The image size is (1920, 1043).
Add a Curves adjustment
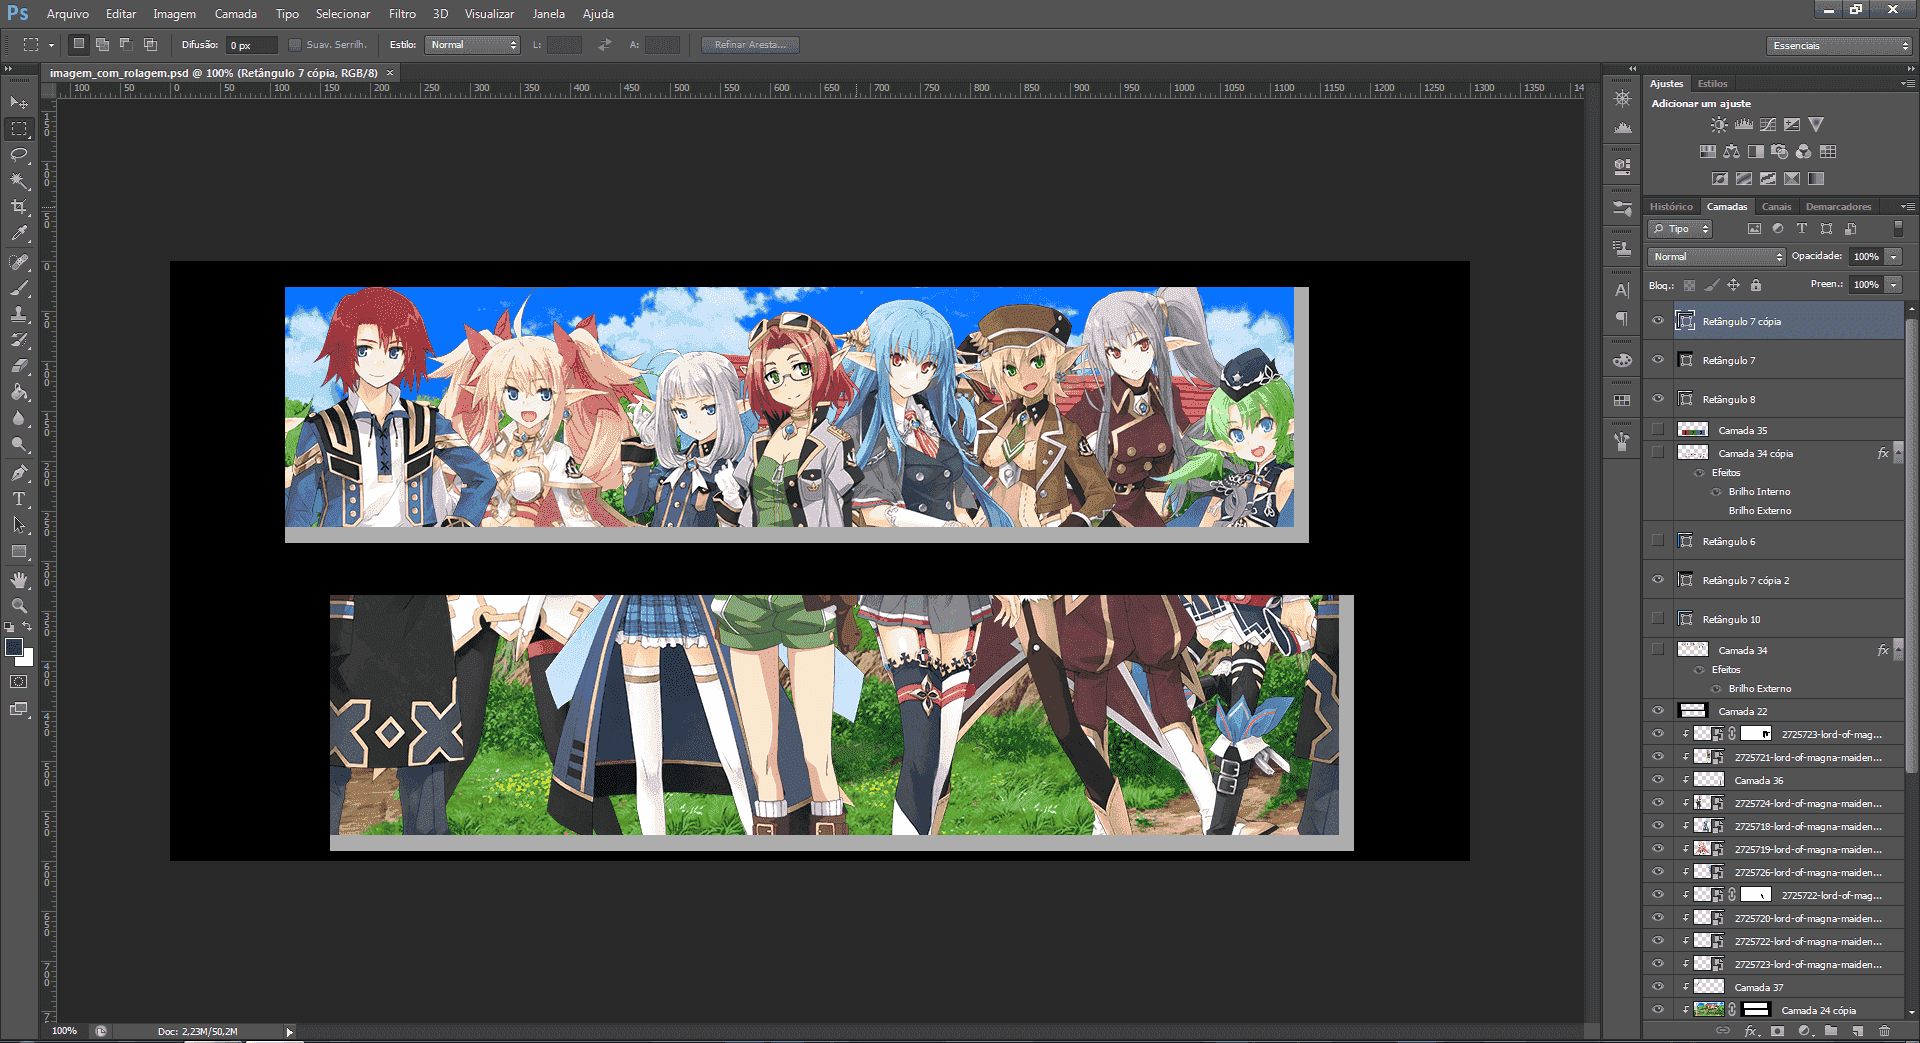[1768, 125]
